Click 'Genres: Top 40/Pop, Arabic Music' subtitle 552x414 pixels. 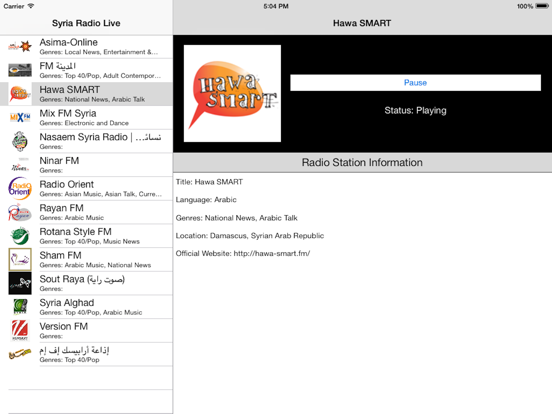(91, 313)
